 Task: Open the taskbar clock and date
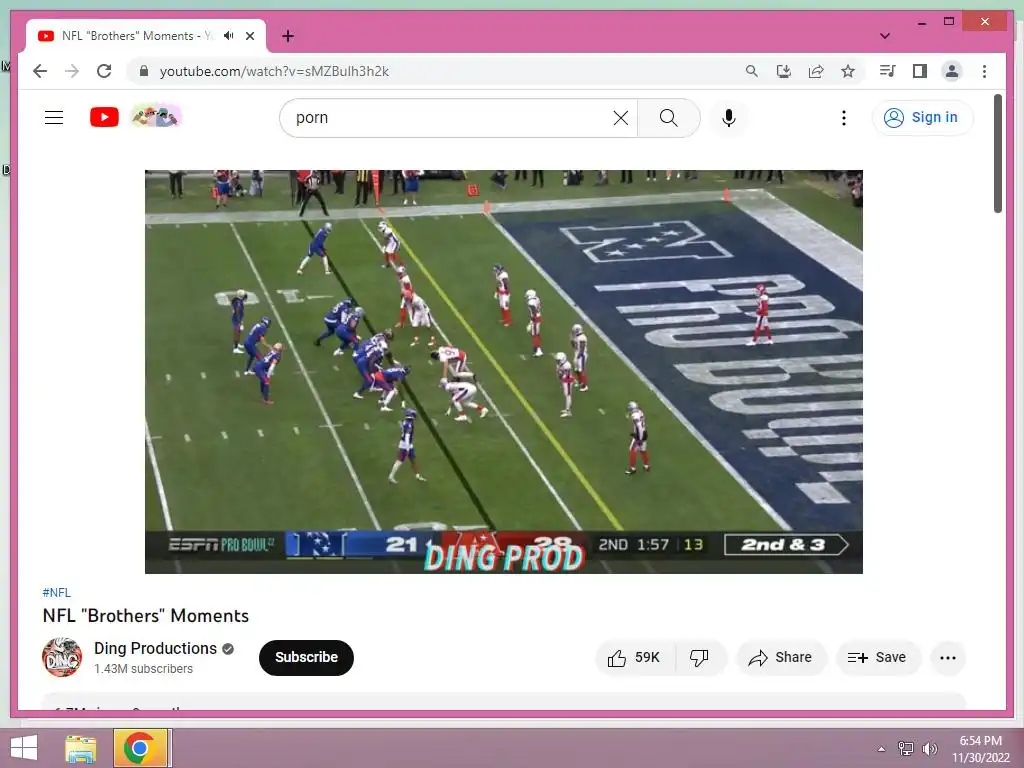980,749
